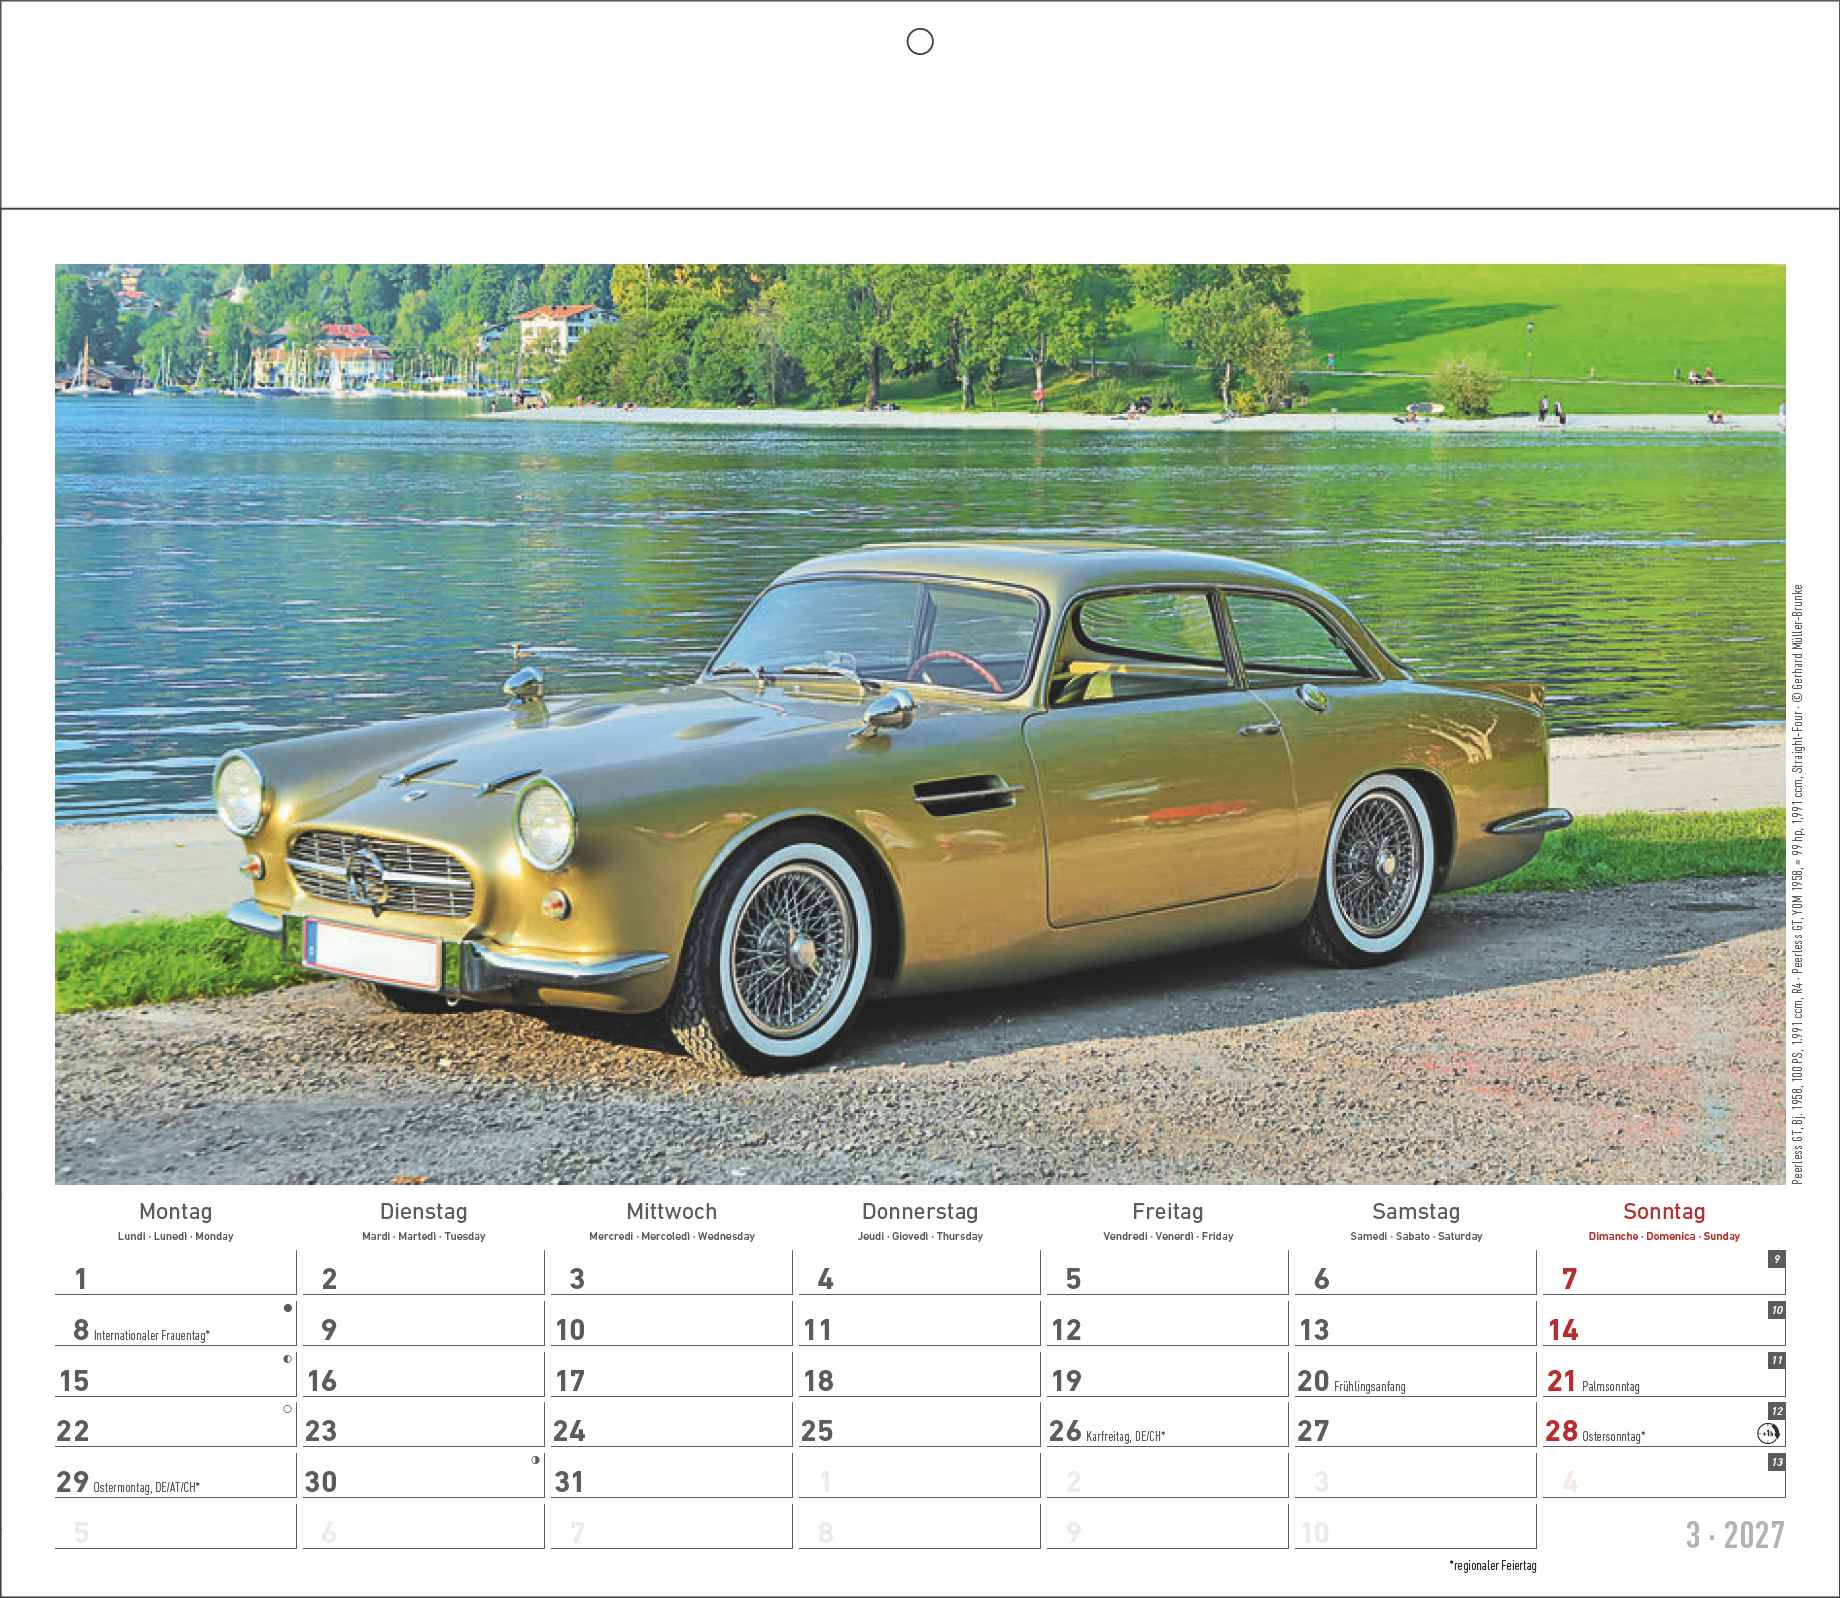Select the red date 14
Viewport: 1840px width, 1598px height.
tap(1563, 1330)
